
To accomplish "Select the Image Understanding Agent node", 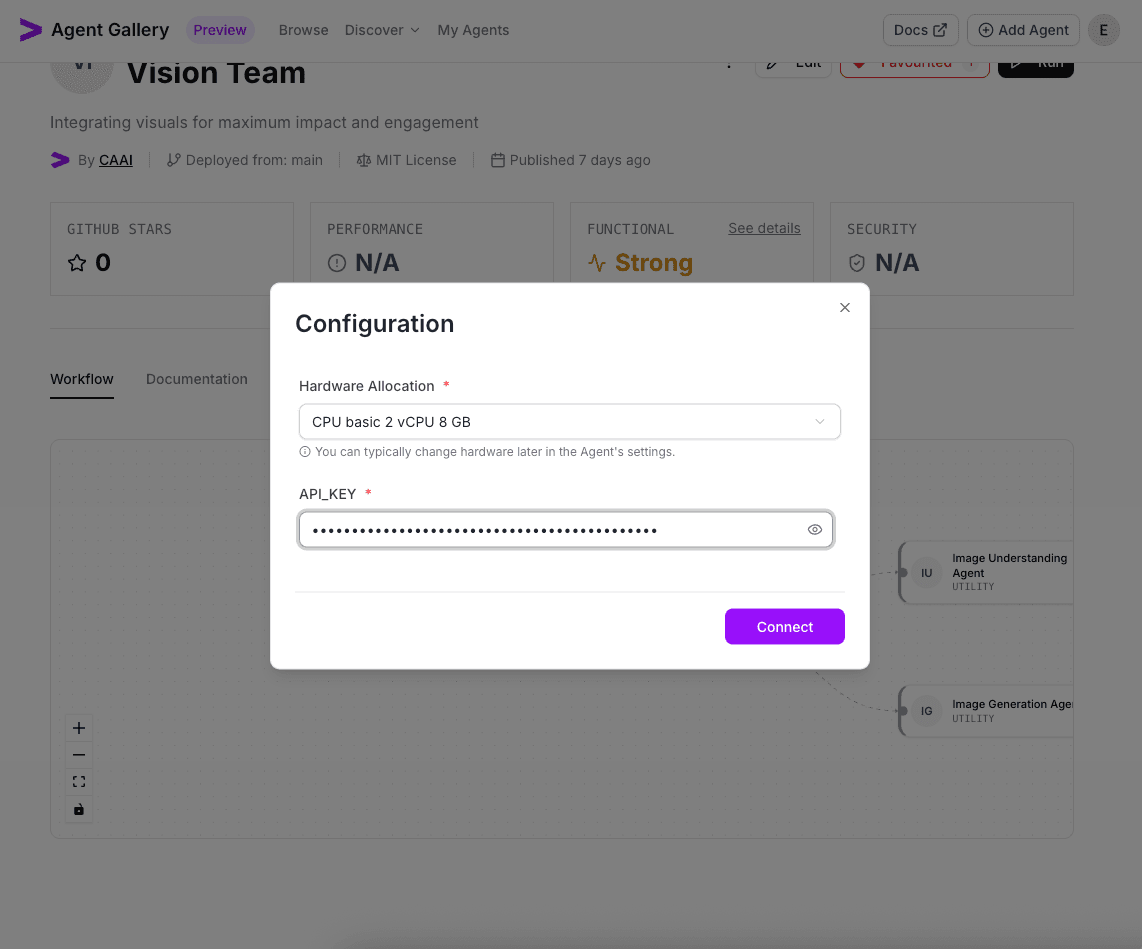I will click(x=990, y=572).
